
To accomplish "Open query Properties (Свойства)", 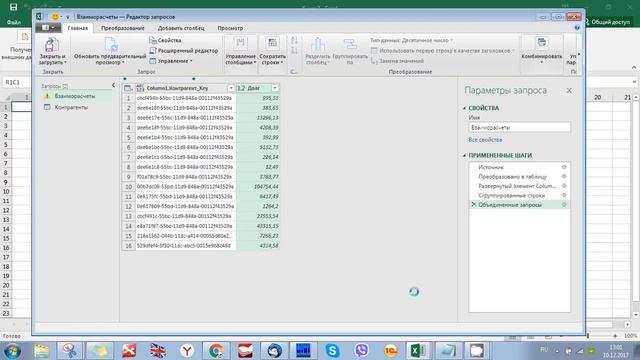I will coord(165,40).
